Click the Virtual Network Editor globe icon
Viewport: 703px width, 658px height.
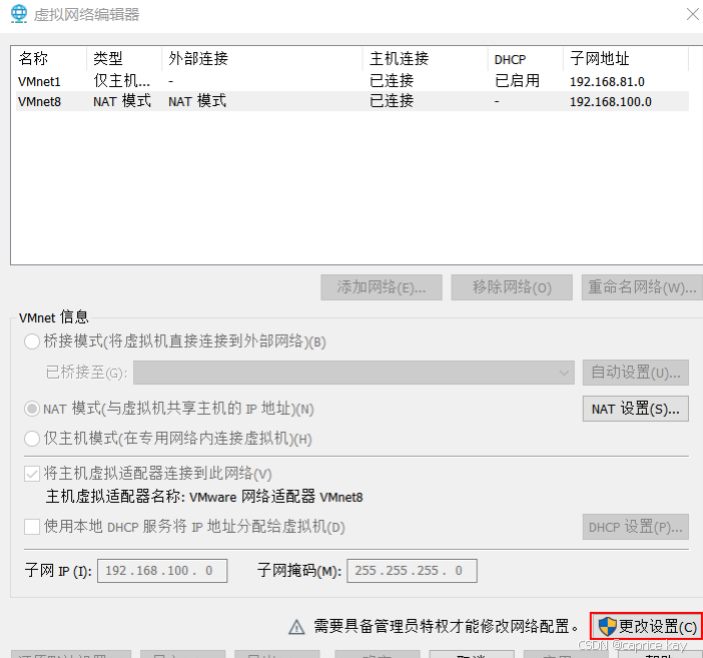click(x=19, y=14)
